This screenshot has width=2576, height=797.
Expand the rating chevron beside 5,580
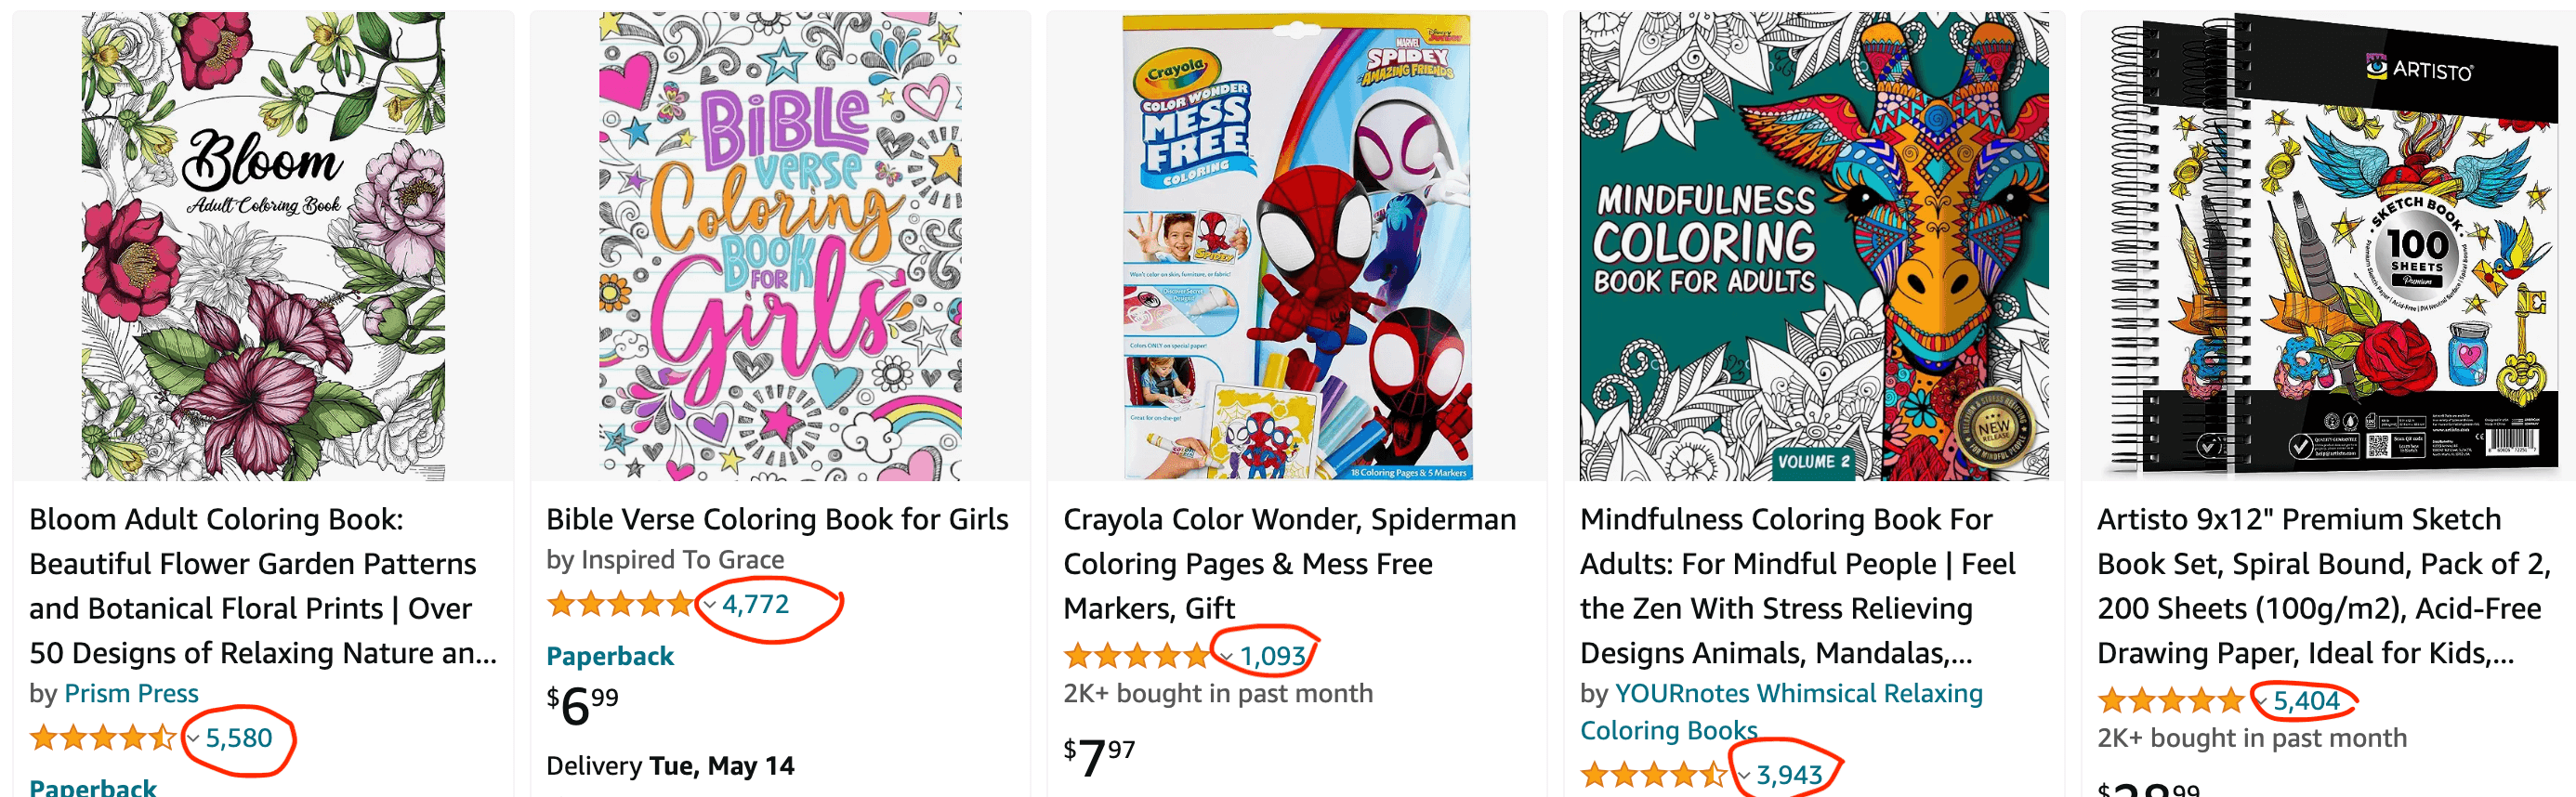pyautogui.click(x=194, y=739)
